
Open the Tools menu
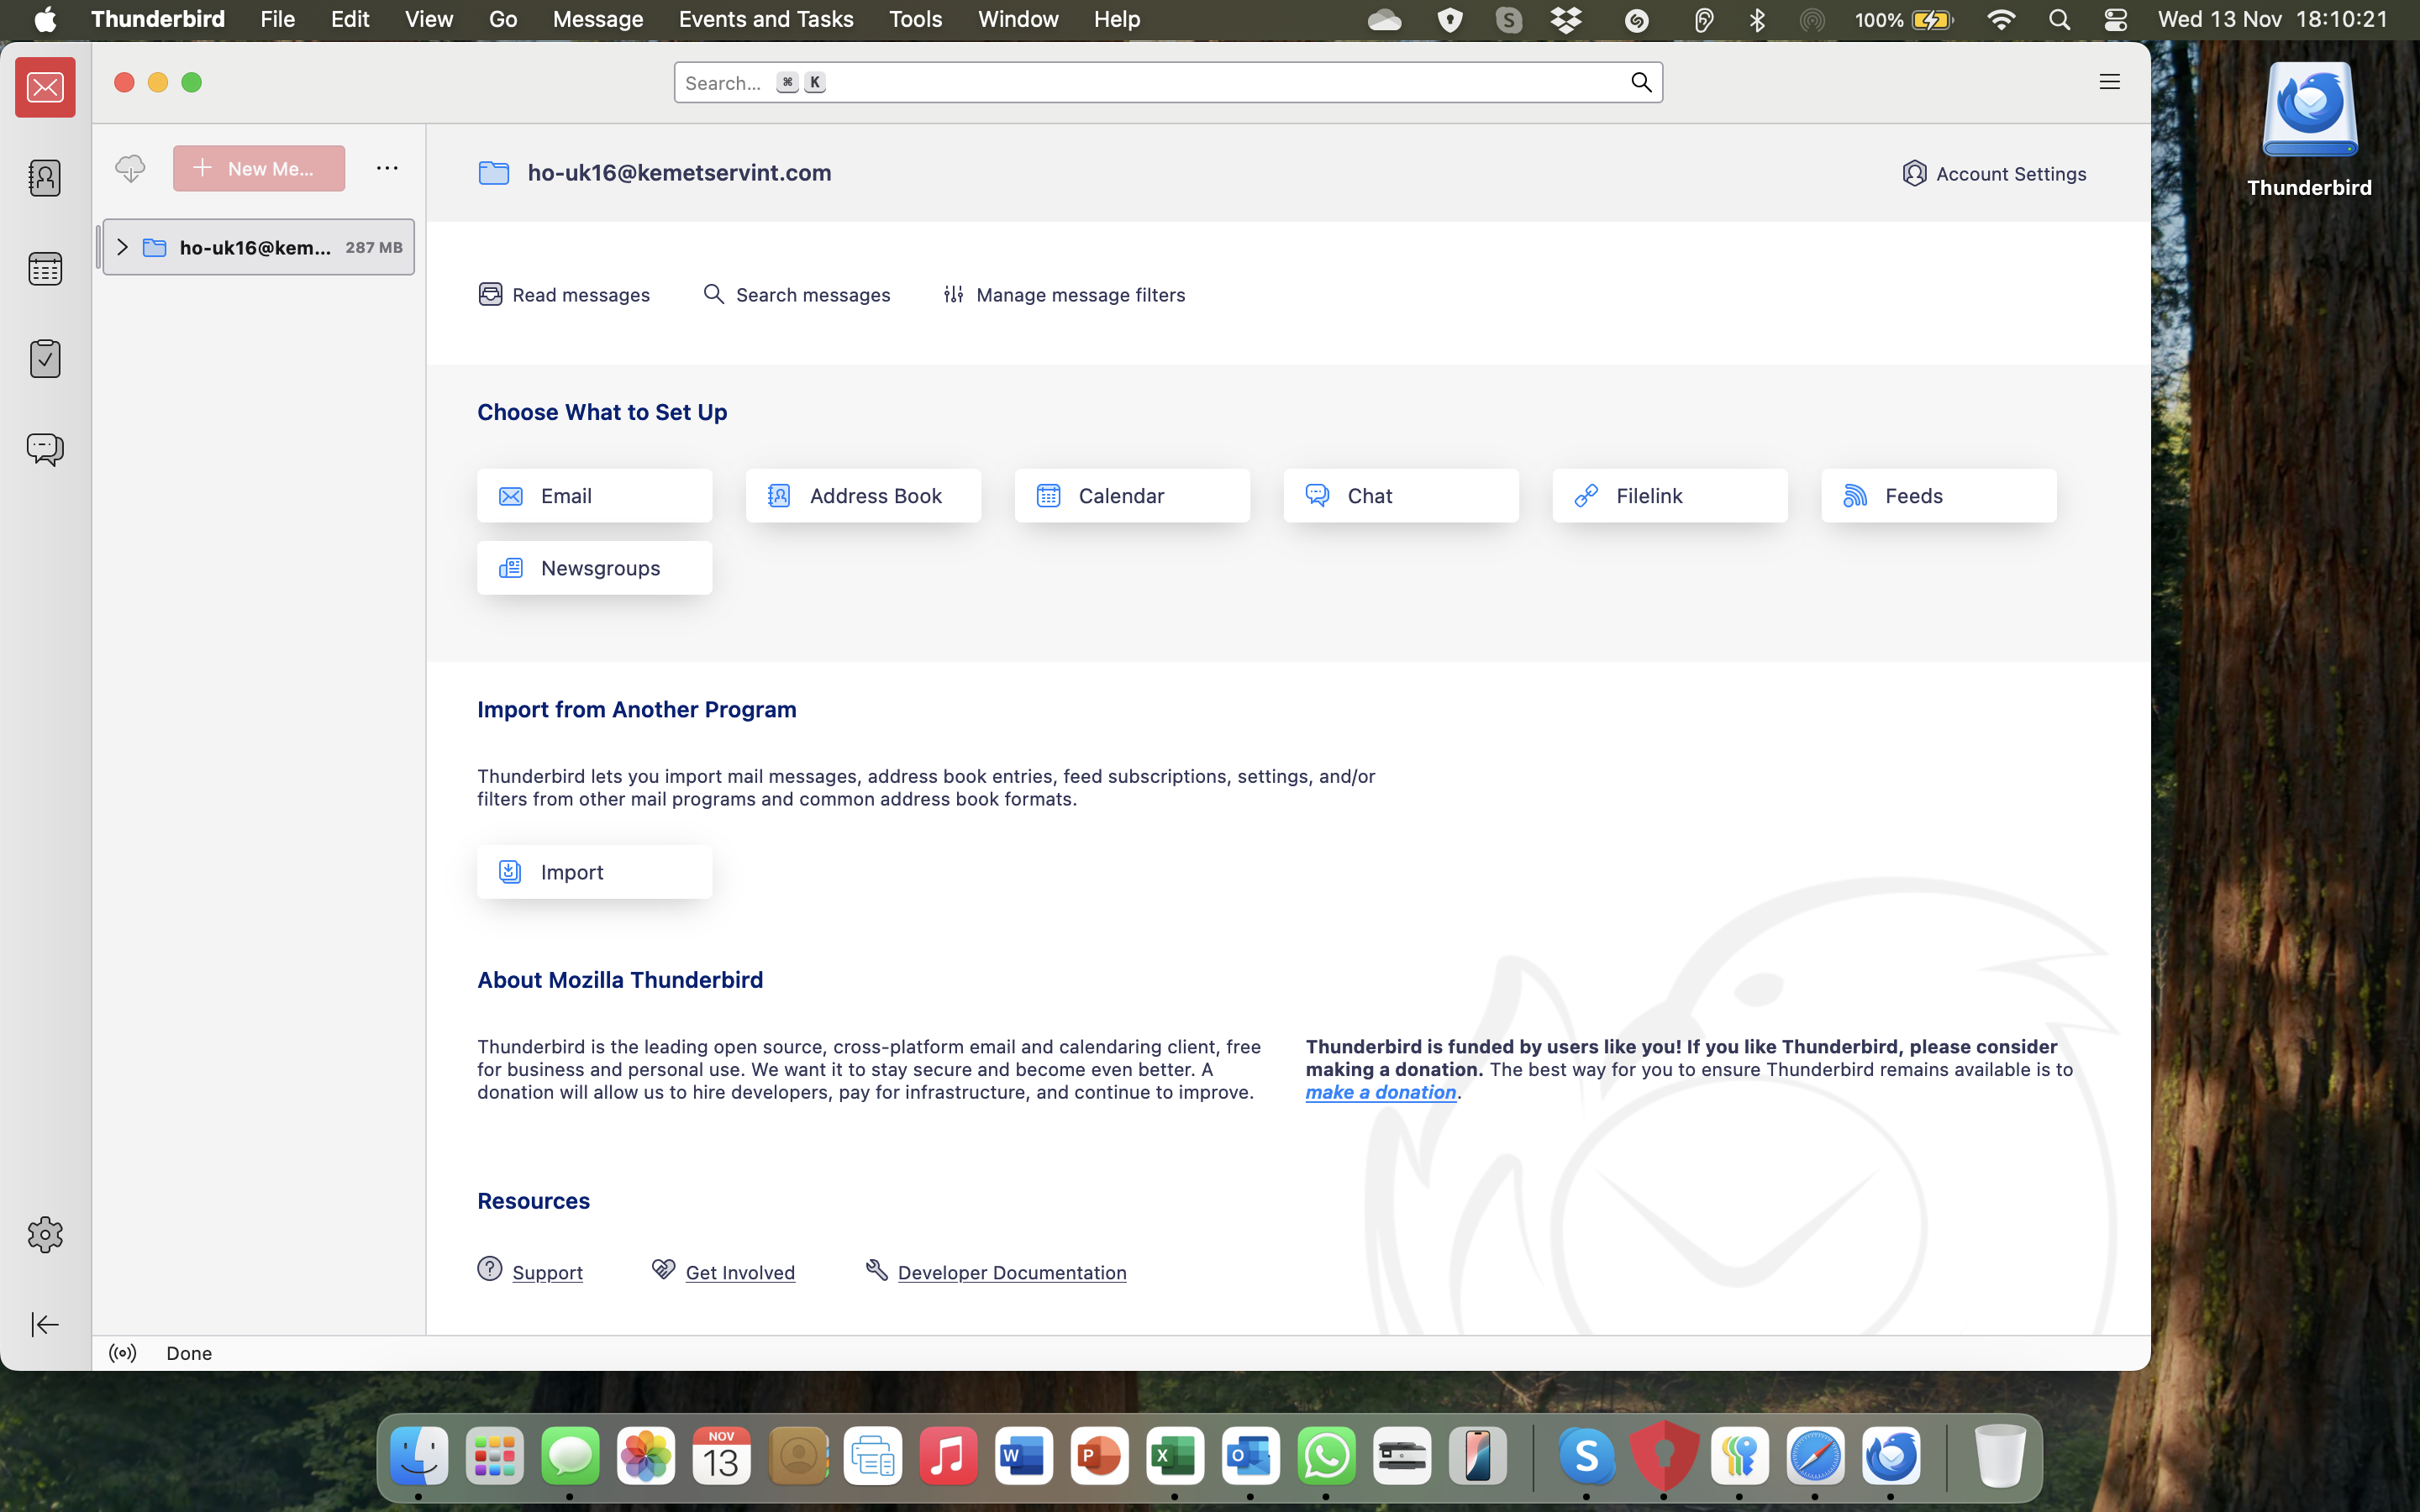pyautogui.click(x=915, y=19)
